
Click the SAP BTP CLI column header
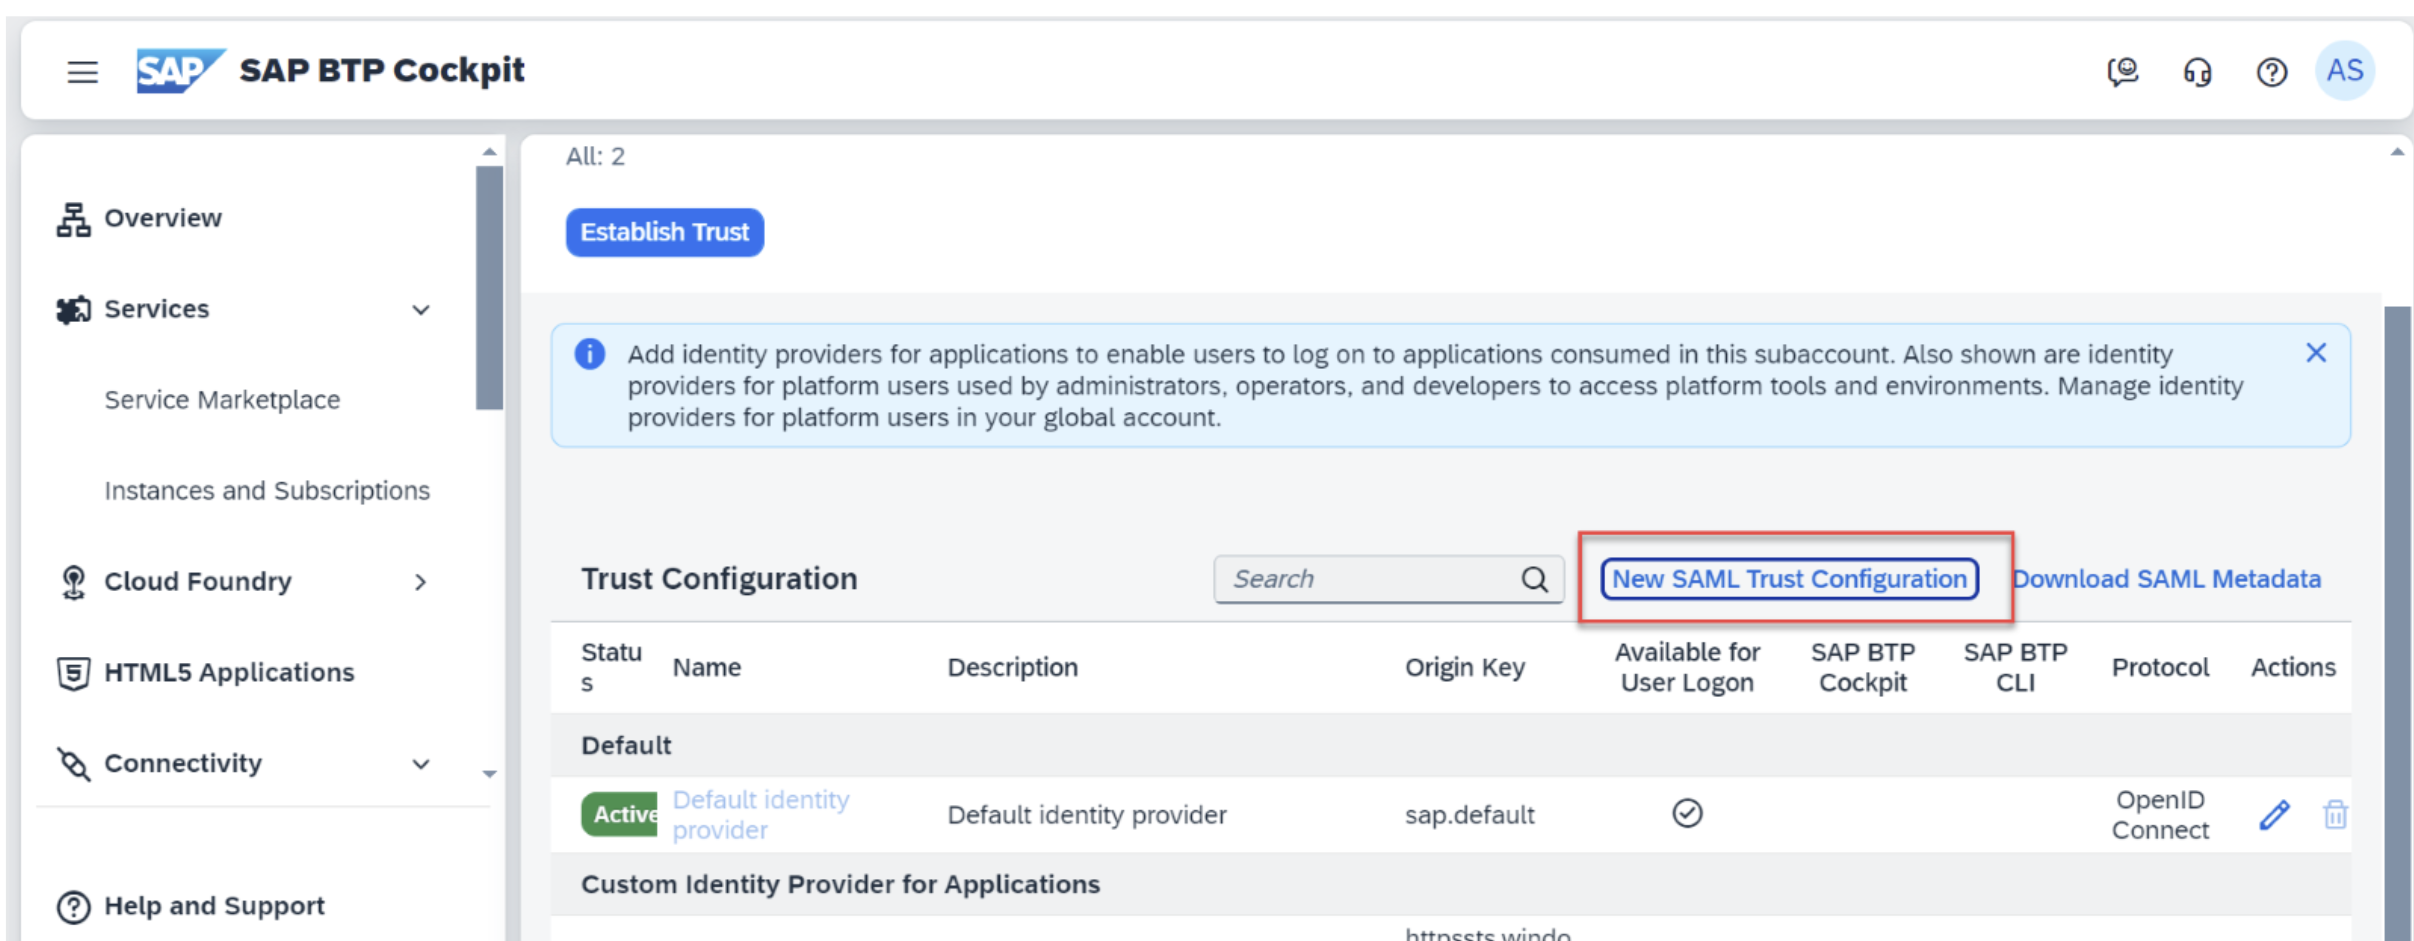[x=2015, y=667]
